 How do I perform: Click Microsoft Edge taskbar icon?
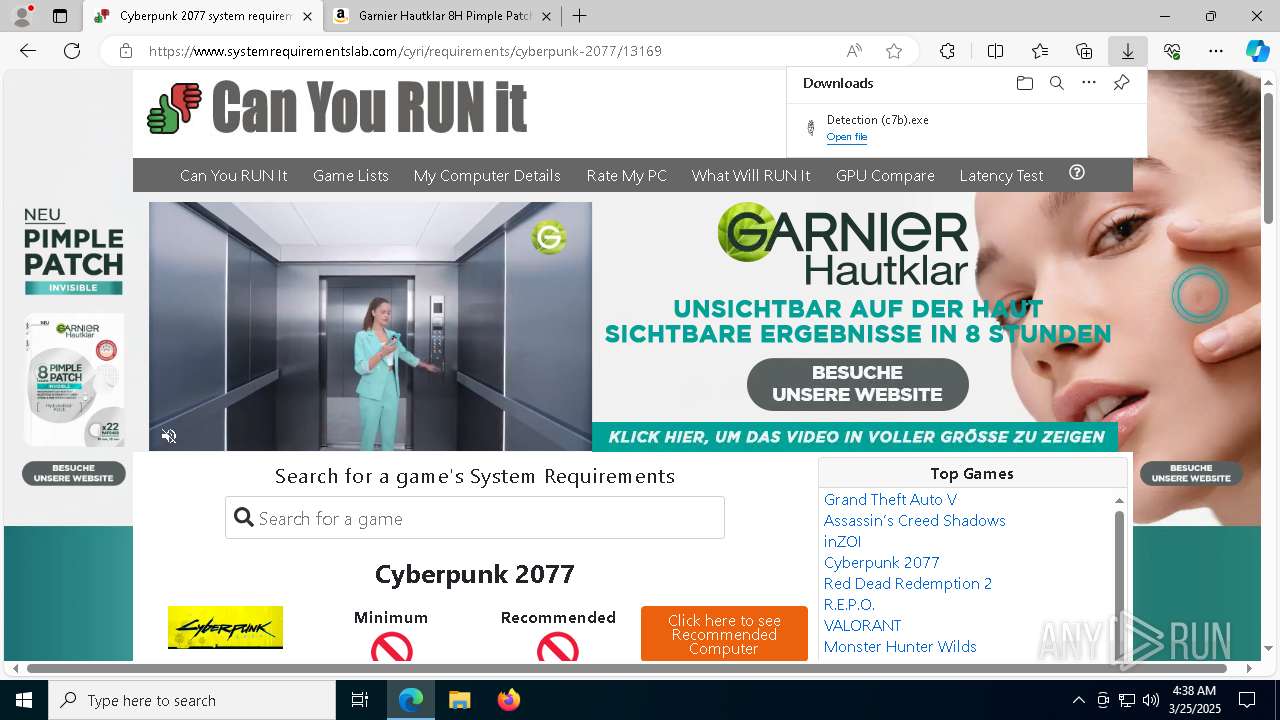point(411,700)
